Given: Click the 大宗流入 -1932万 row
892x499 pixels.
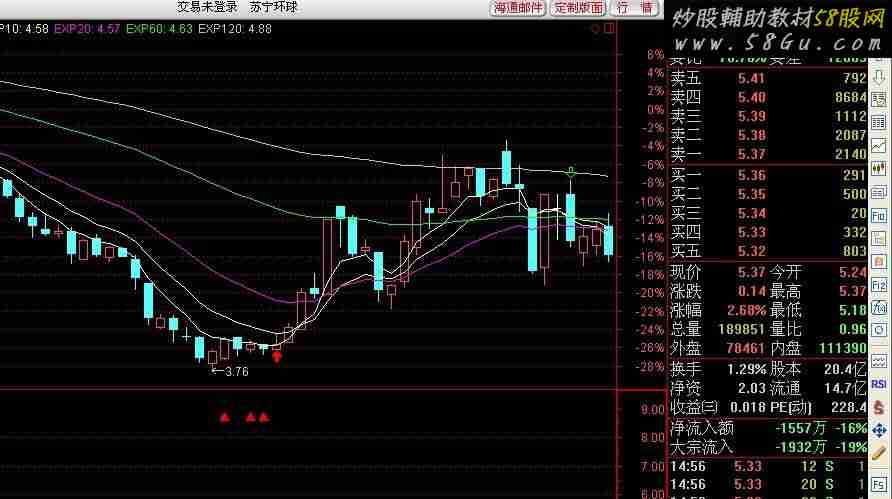Looking at the screenshot, I should [768, 447].
